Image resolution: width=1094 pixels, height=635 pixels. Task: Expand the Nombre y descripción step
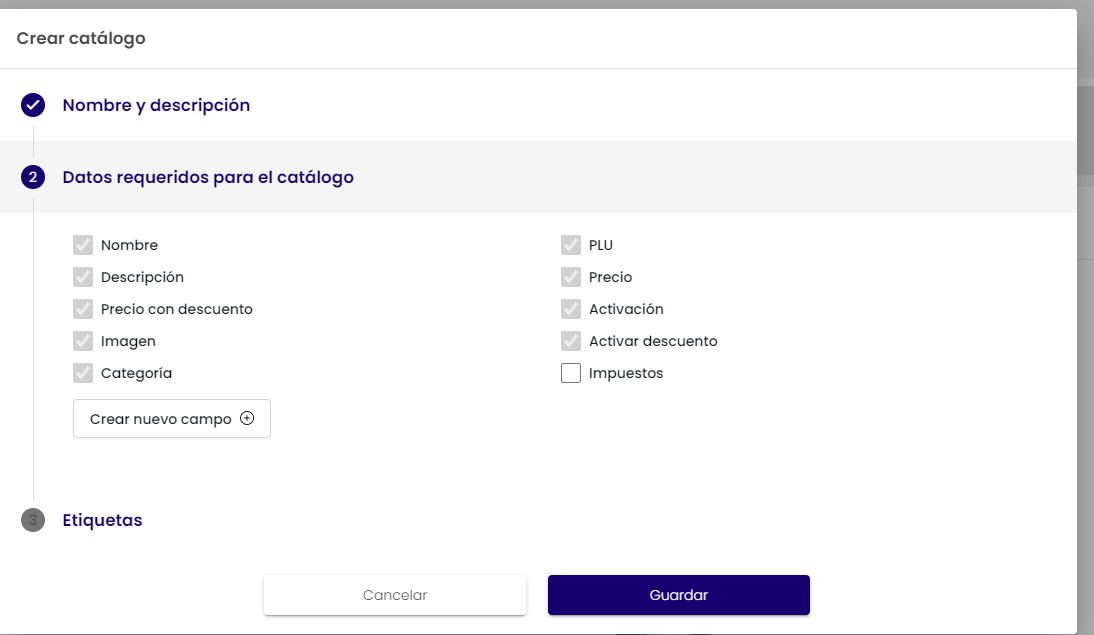(x=156, y=105)
